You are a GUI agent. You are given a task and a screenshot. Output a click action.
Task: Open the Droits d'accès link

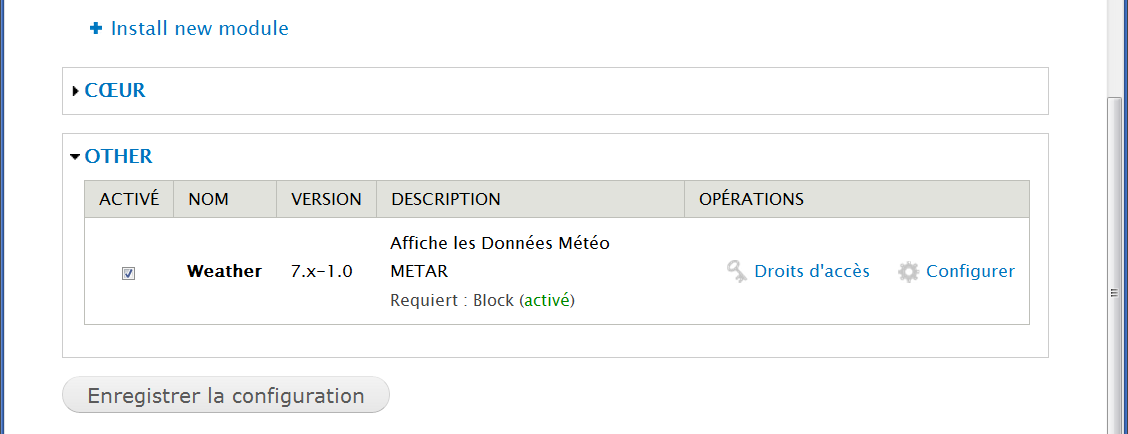(811, 271)
